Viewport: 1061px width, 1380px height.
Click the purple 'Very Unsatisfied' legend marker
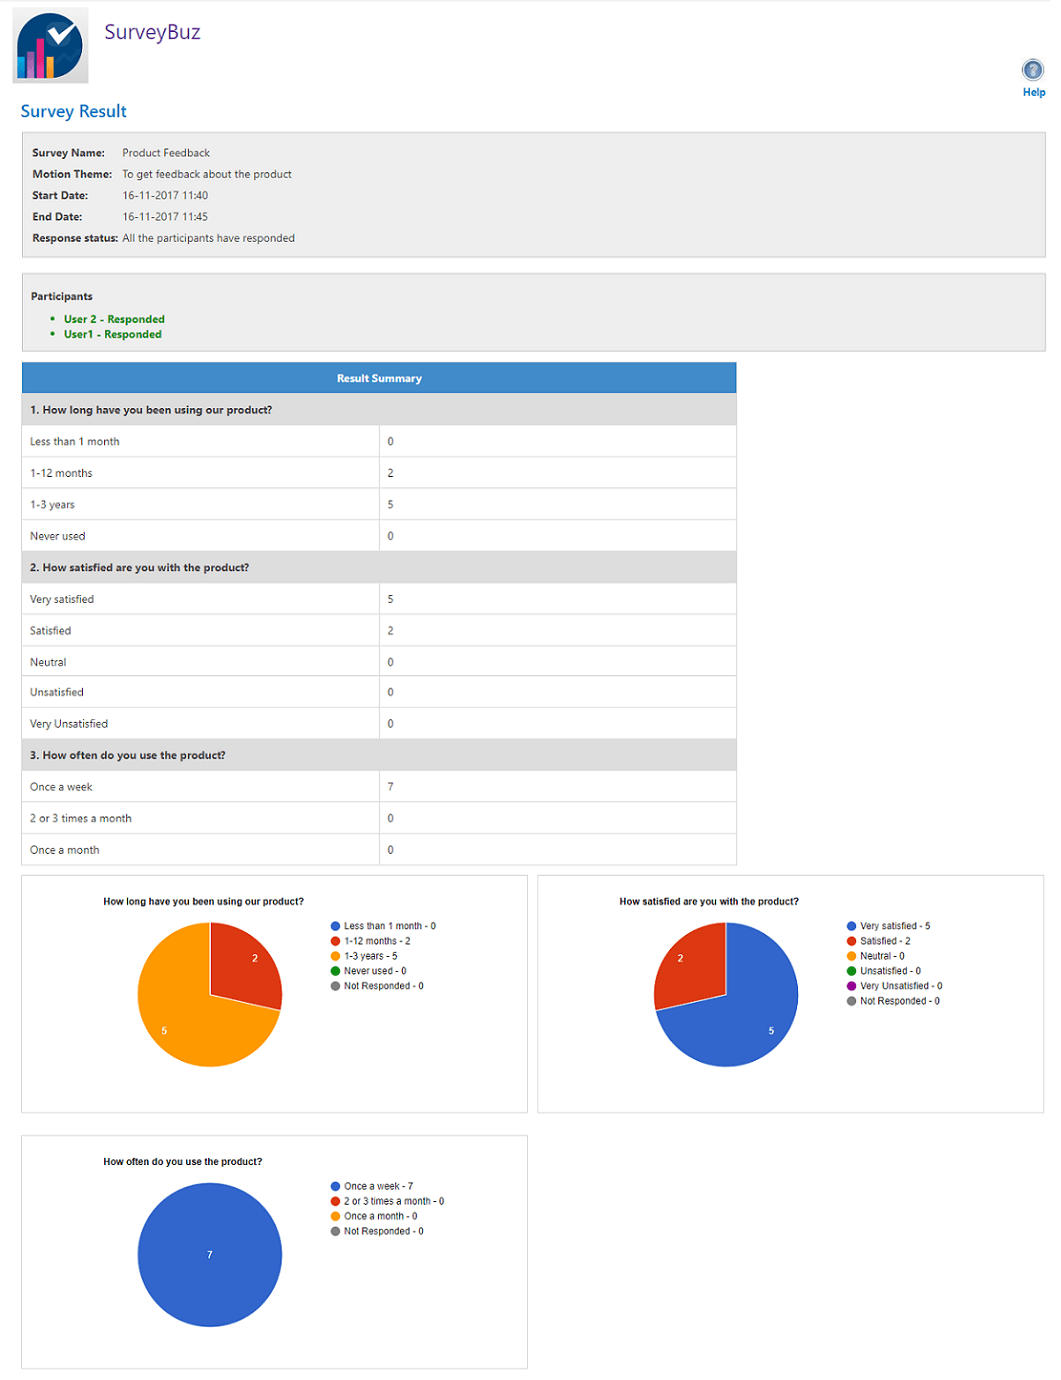click(852, 986)
